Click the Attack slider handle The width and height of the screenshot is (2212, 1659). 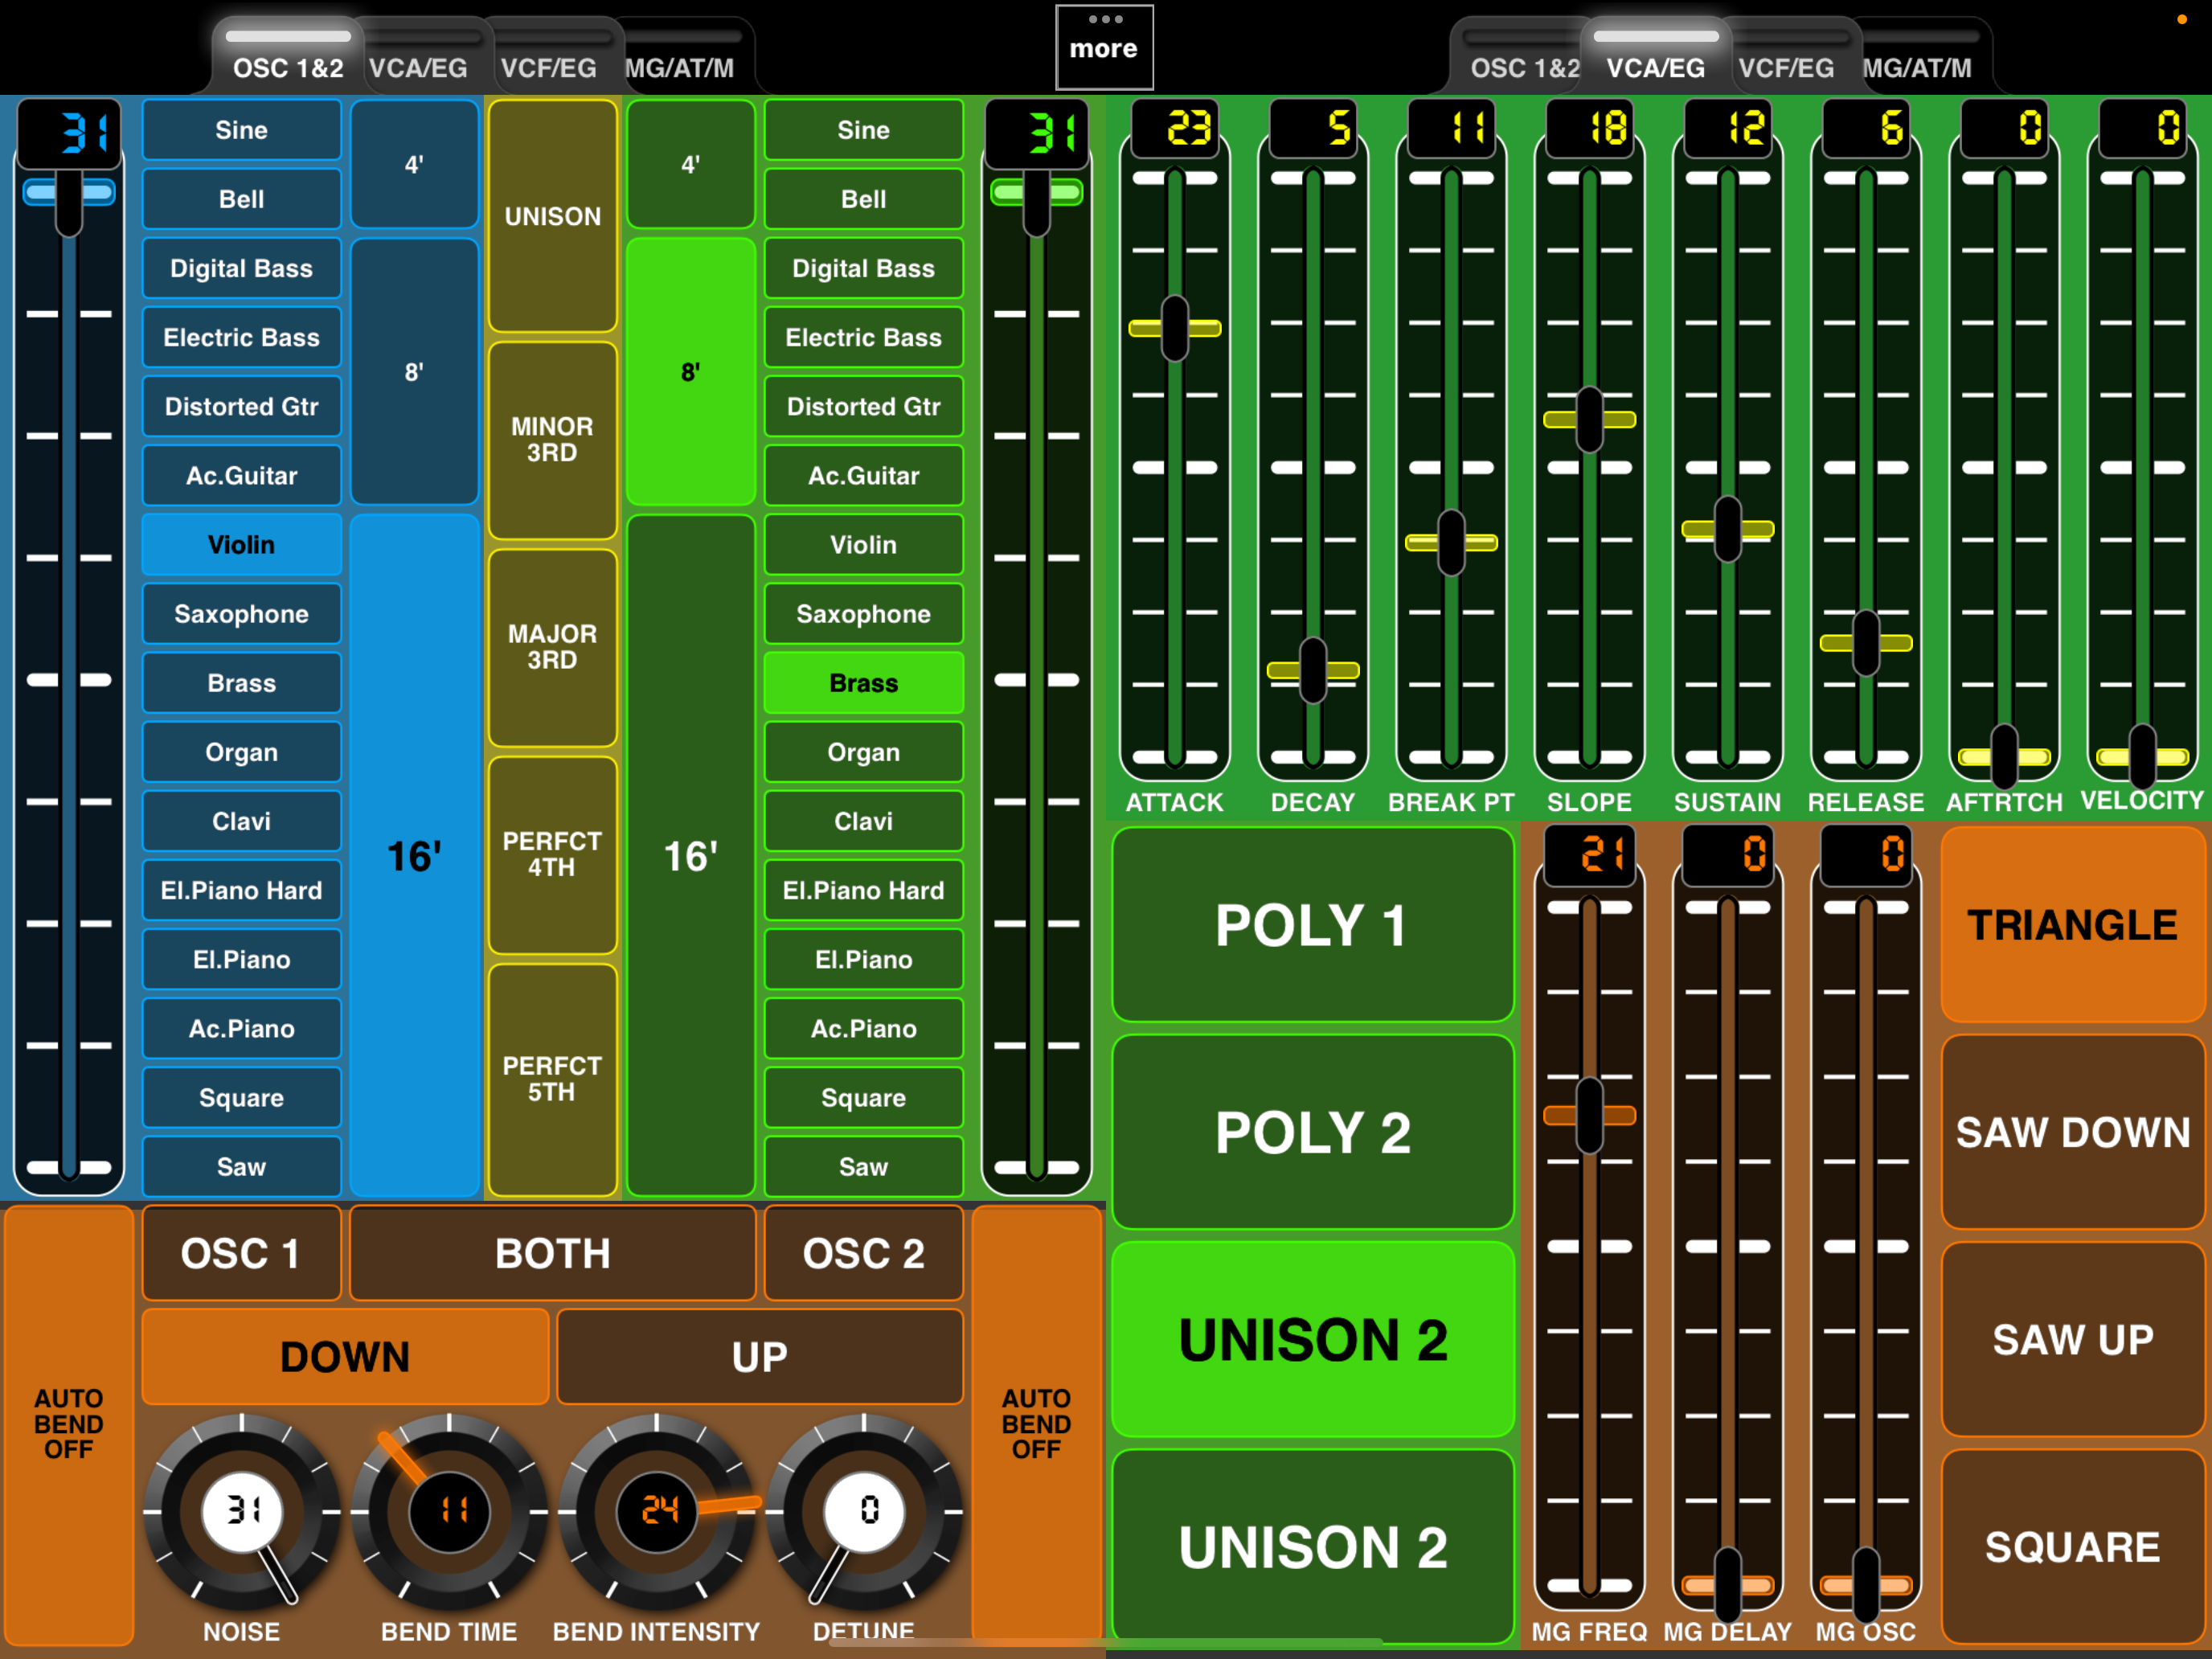(1175, 328)
